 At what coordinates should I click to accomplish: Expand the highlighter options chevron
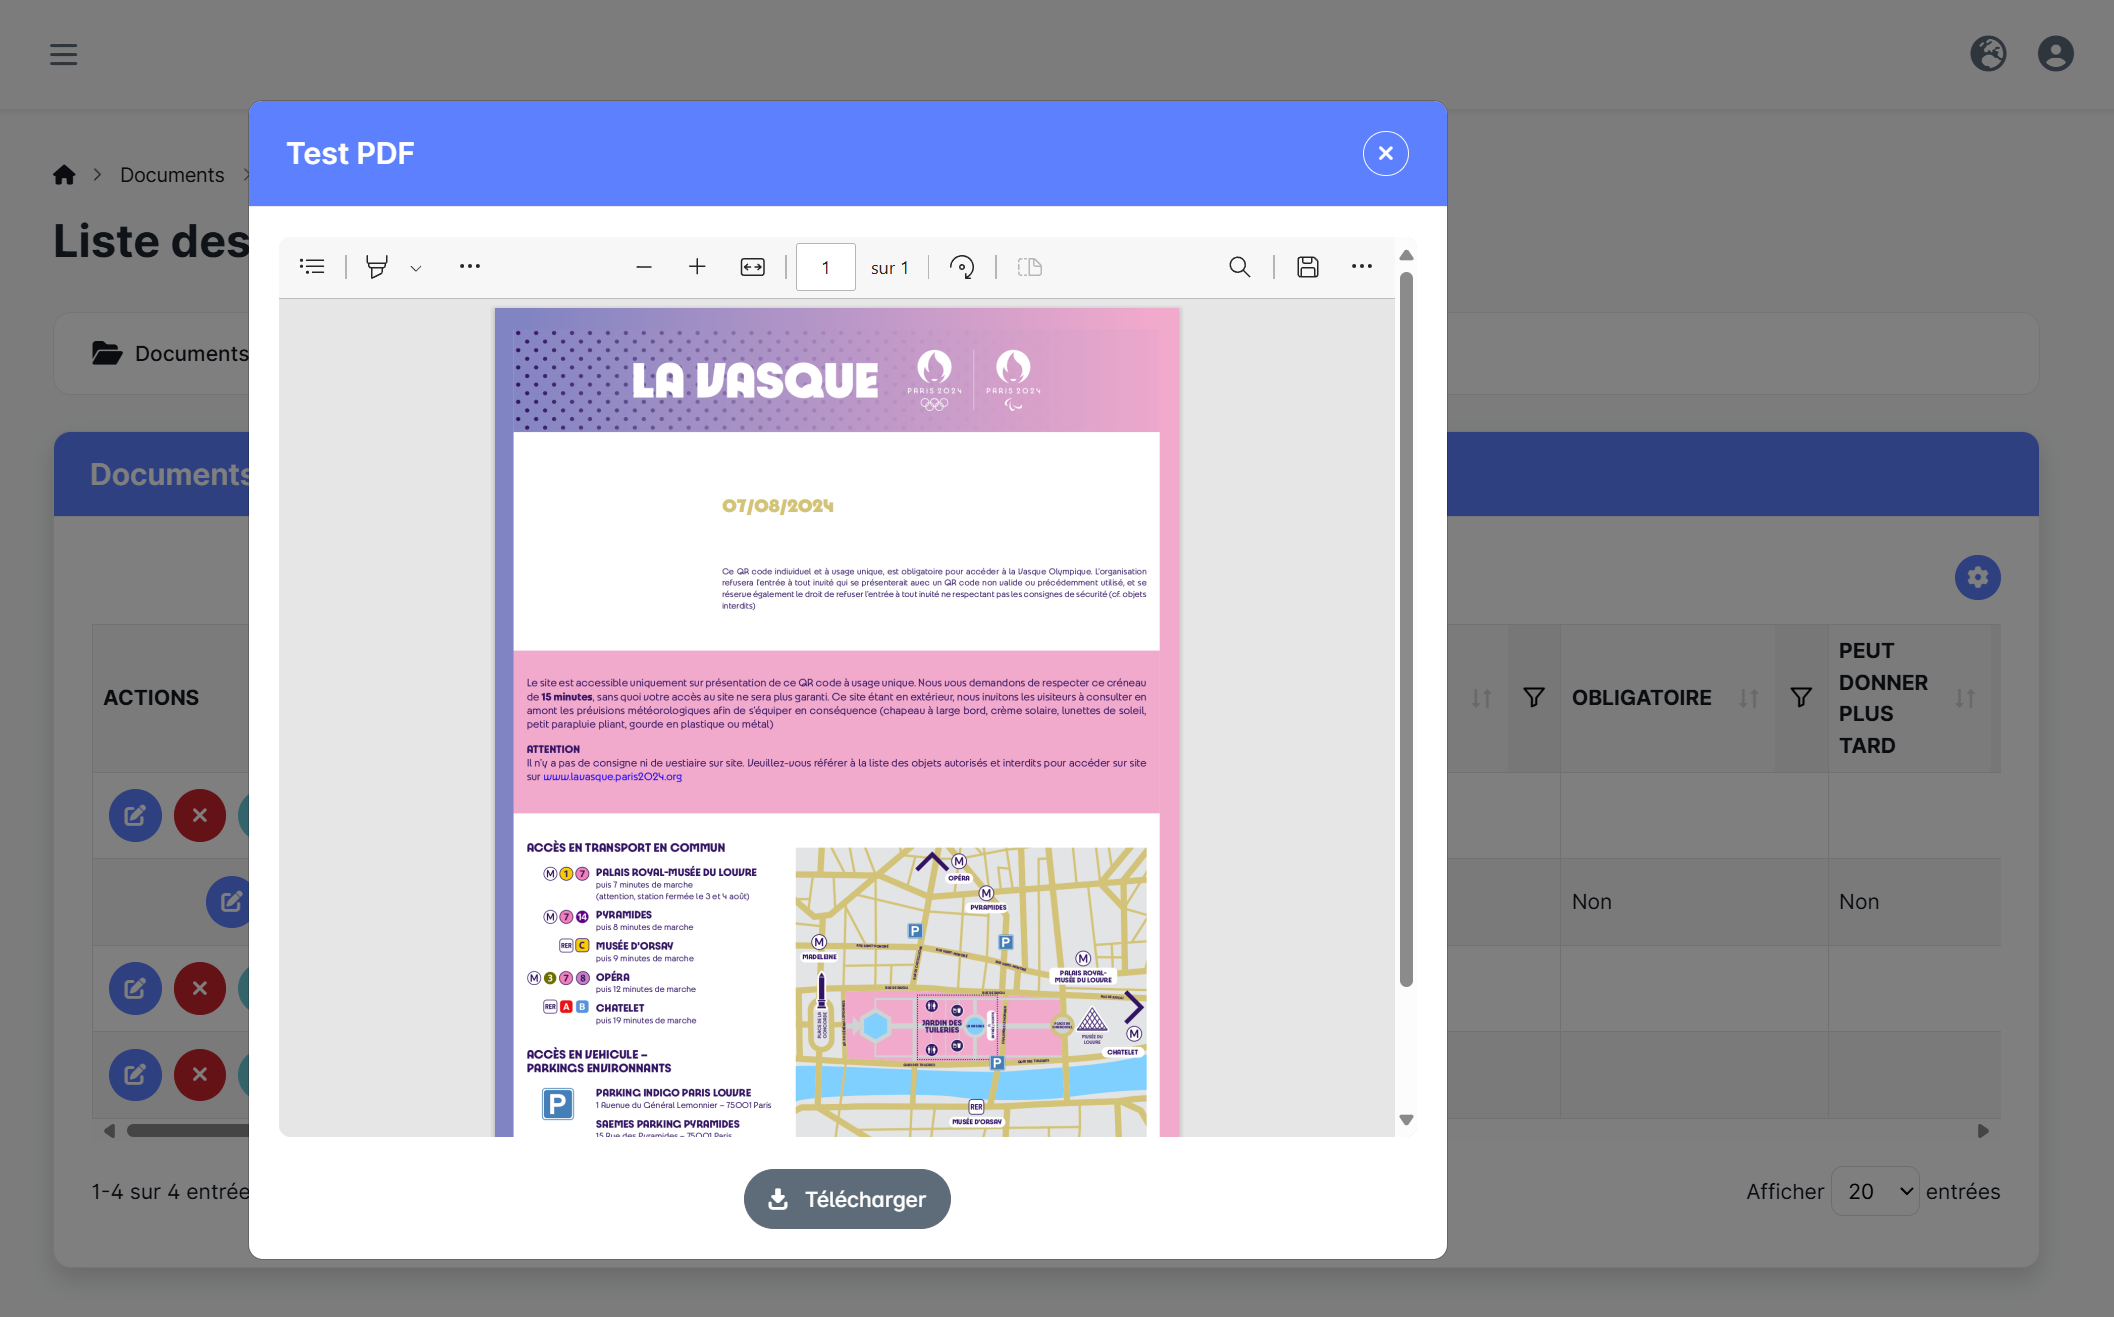tap(416, 268)
